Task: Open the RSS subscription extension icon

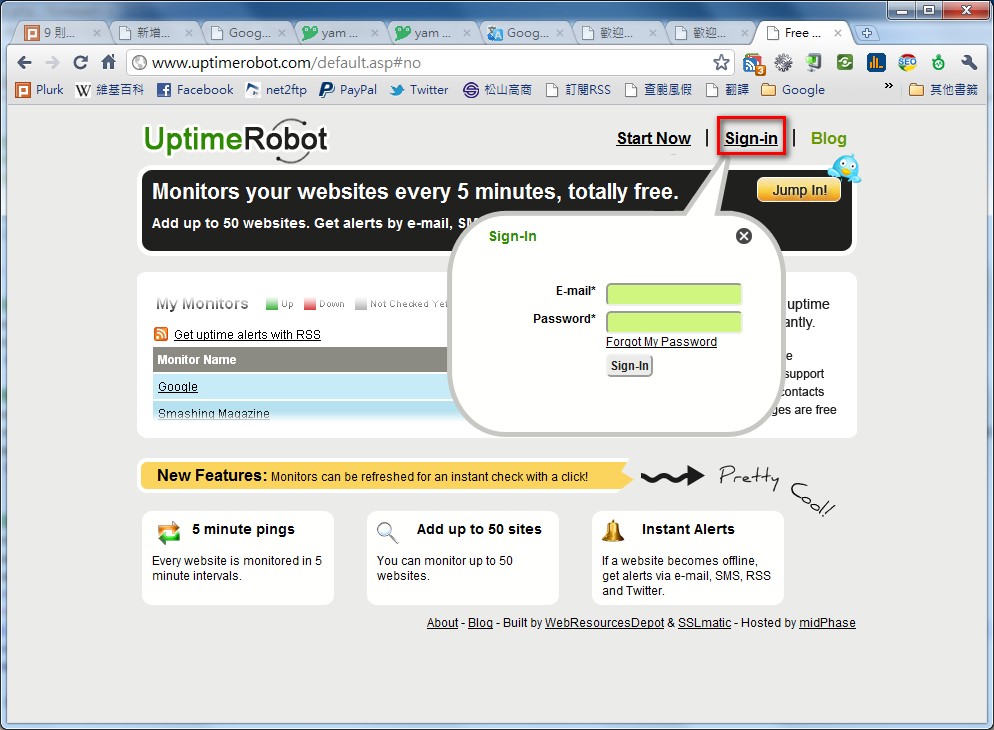Action: pyautogui.click(x=753, y=63)
